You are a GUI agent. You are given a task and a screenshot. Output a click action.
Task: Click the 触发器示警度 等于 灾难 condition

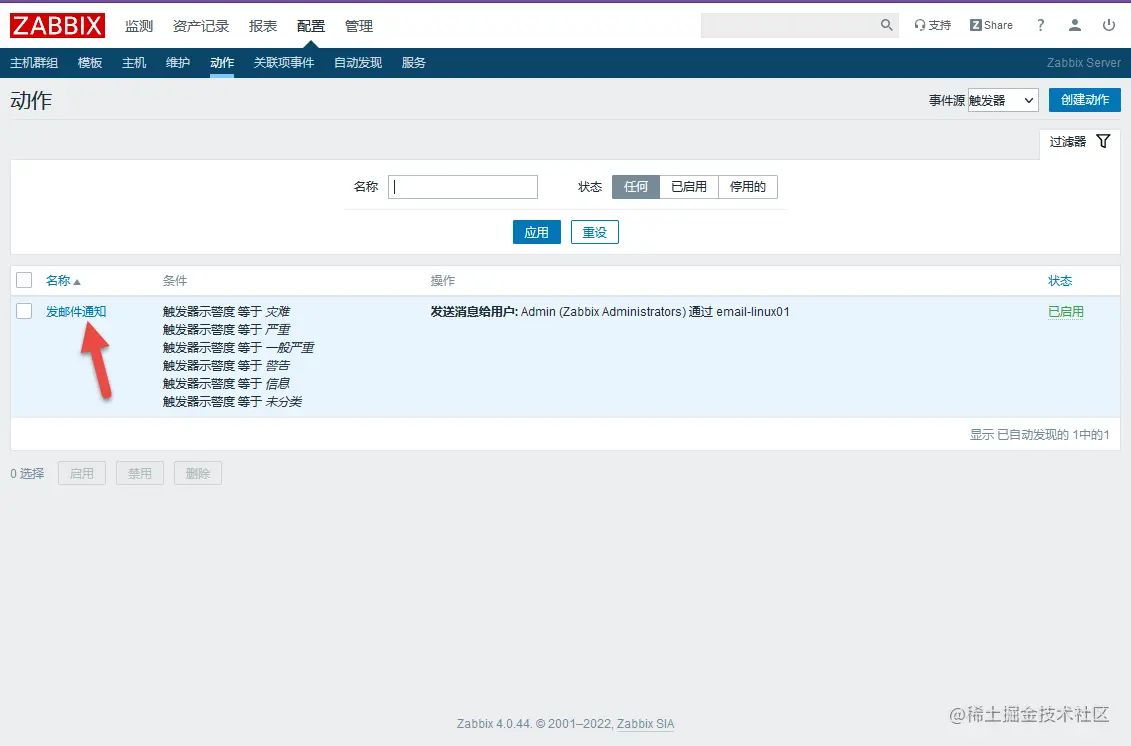pos(226,312)
